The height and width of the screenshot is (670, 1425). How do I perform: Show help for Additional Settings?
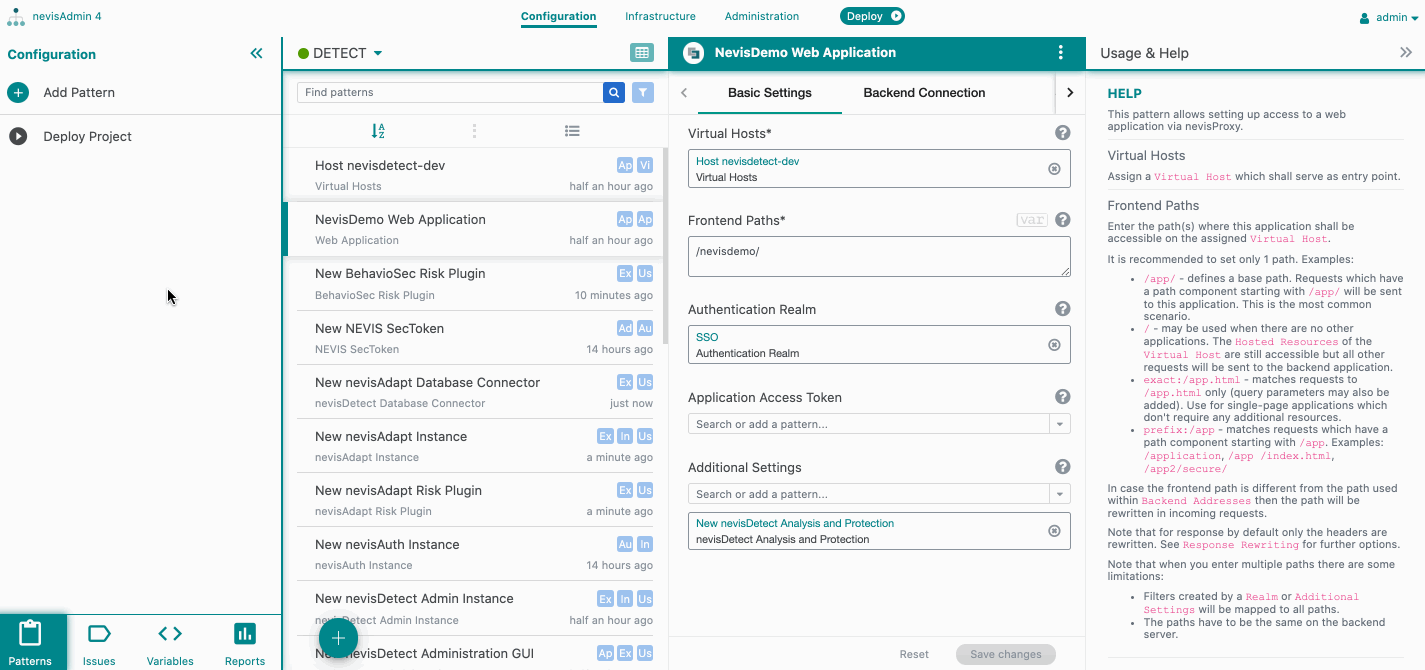(1063, 467)
